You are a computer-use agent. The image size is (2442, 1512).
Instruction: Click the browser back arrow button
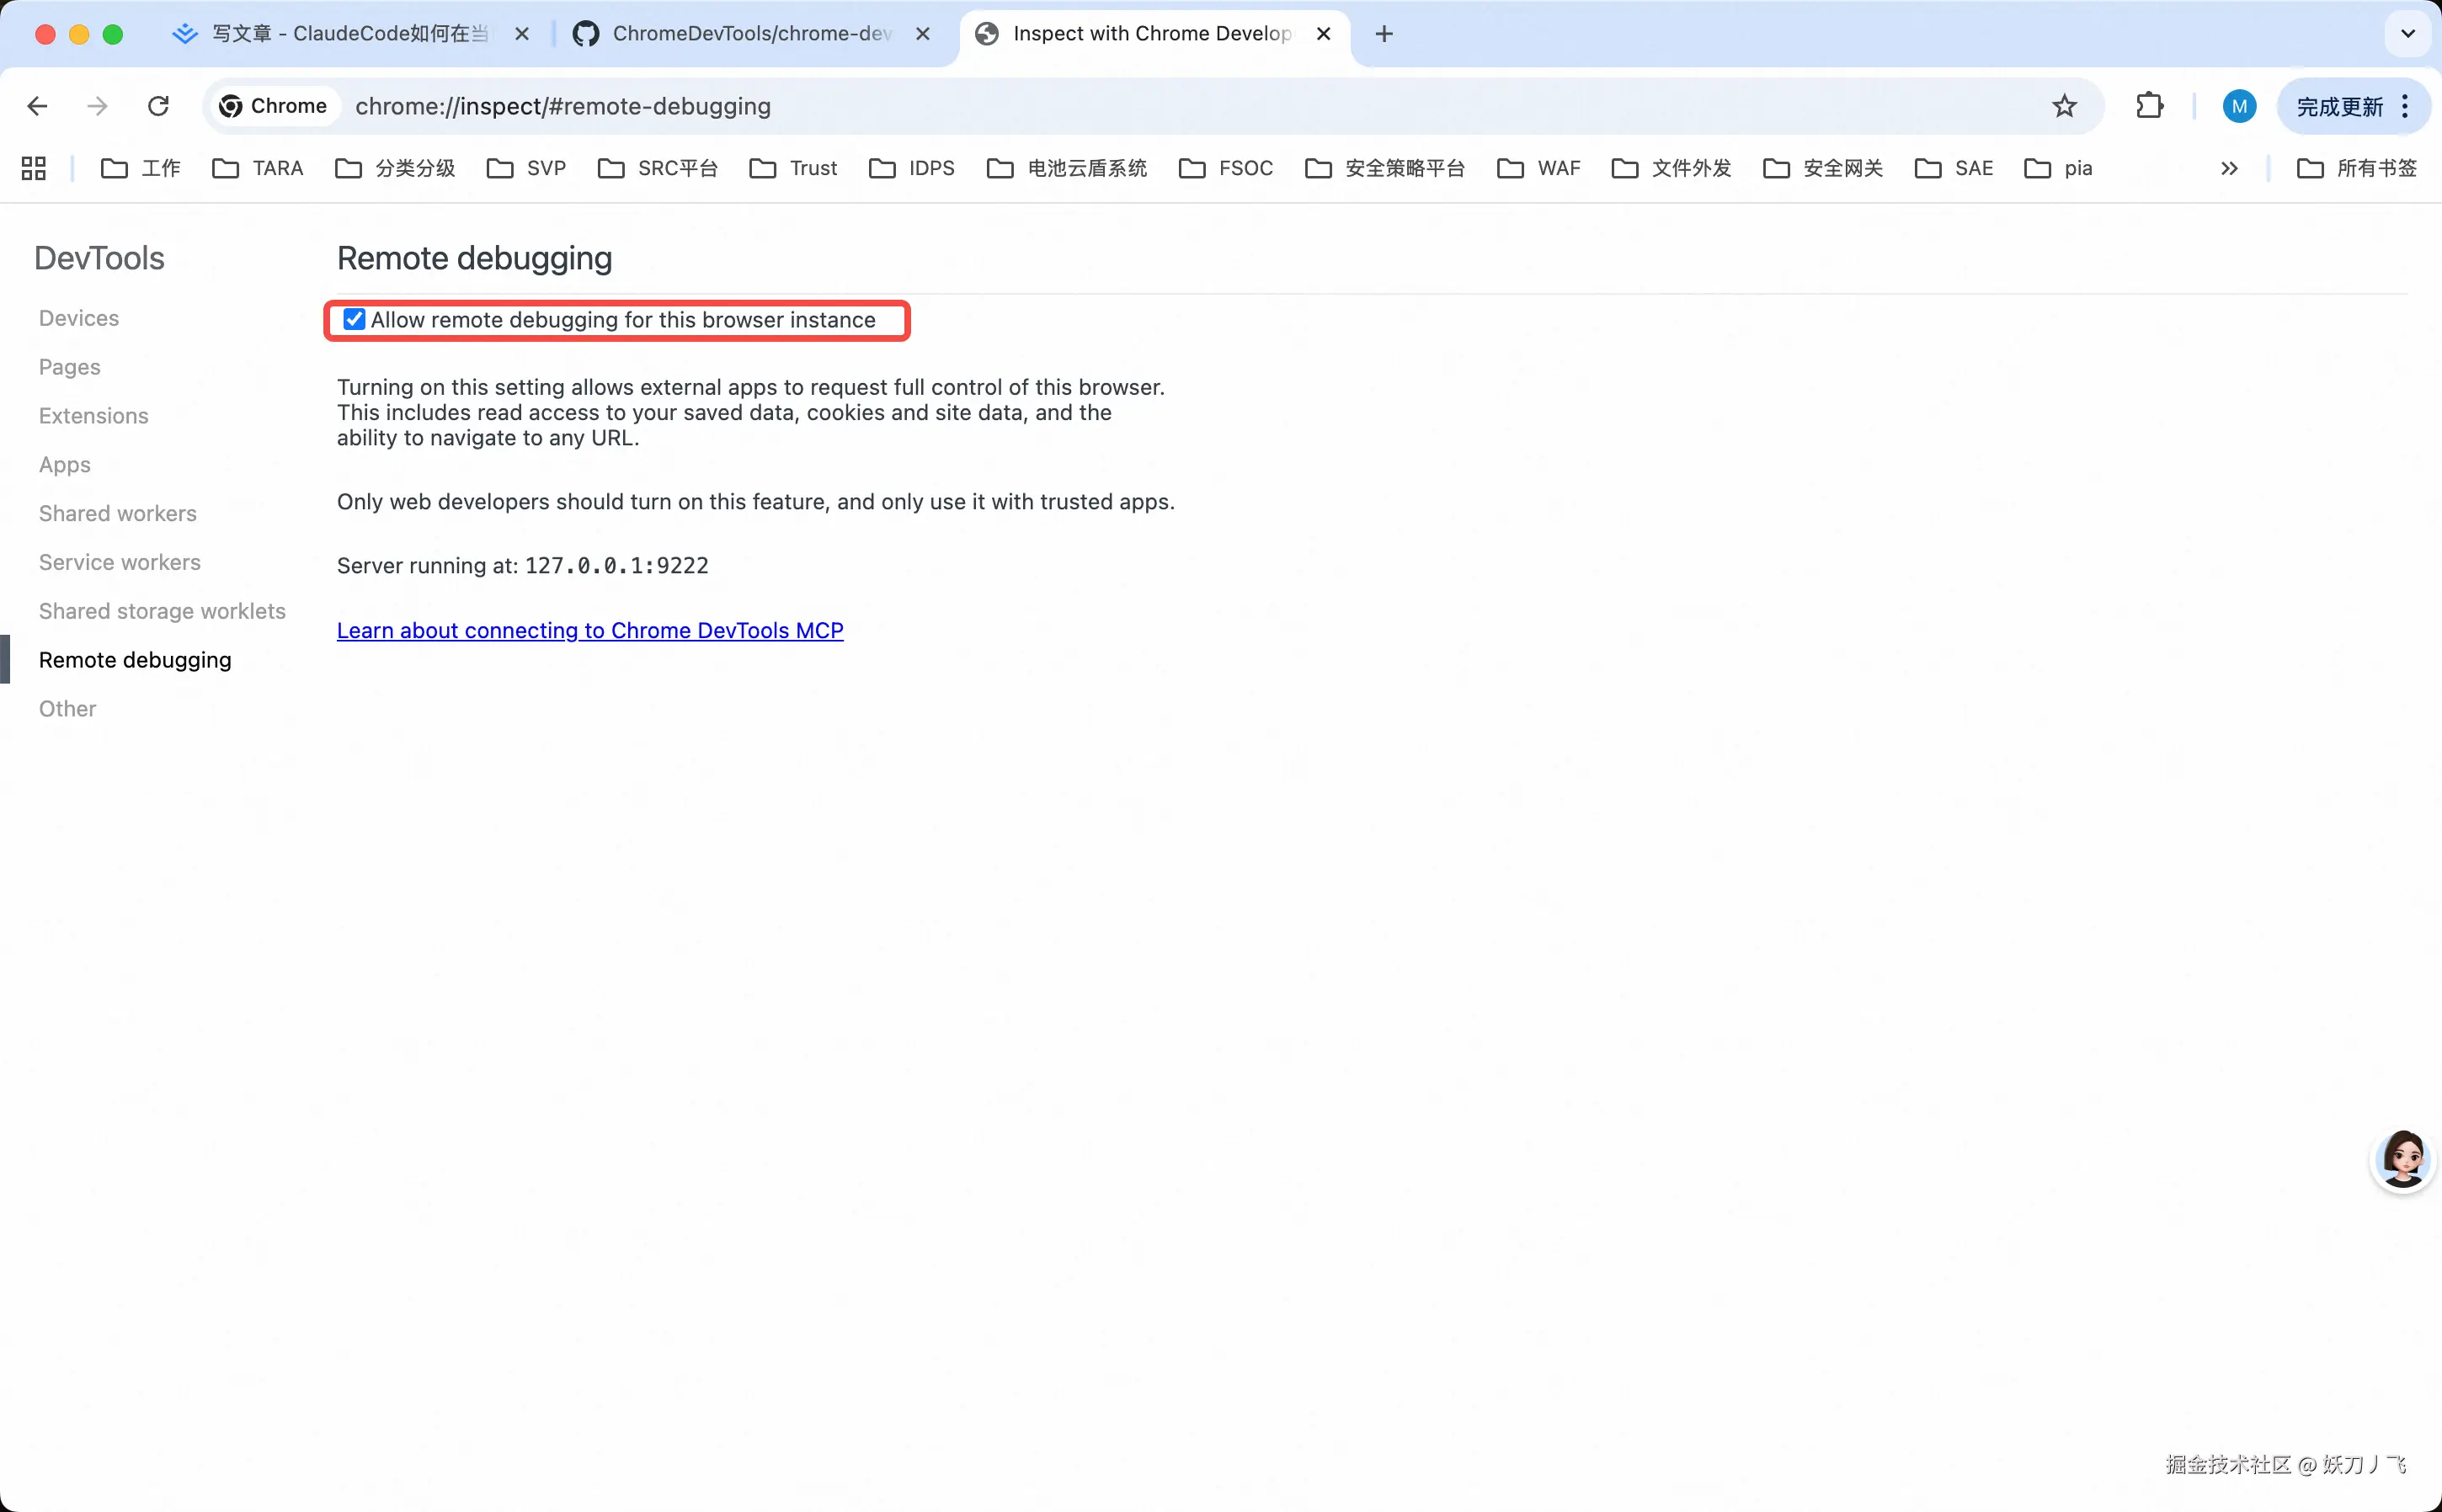tap(38, 106)
